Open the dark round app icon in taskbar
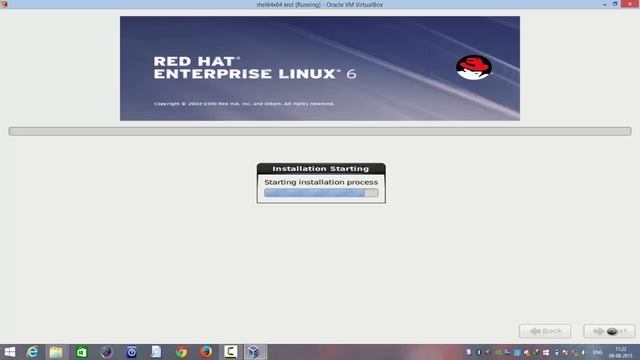This screenshot has width=640, height=360. coord(107,352)
